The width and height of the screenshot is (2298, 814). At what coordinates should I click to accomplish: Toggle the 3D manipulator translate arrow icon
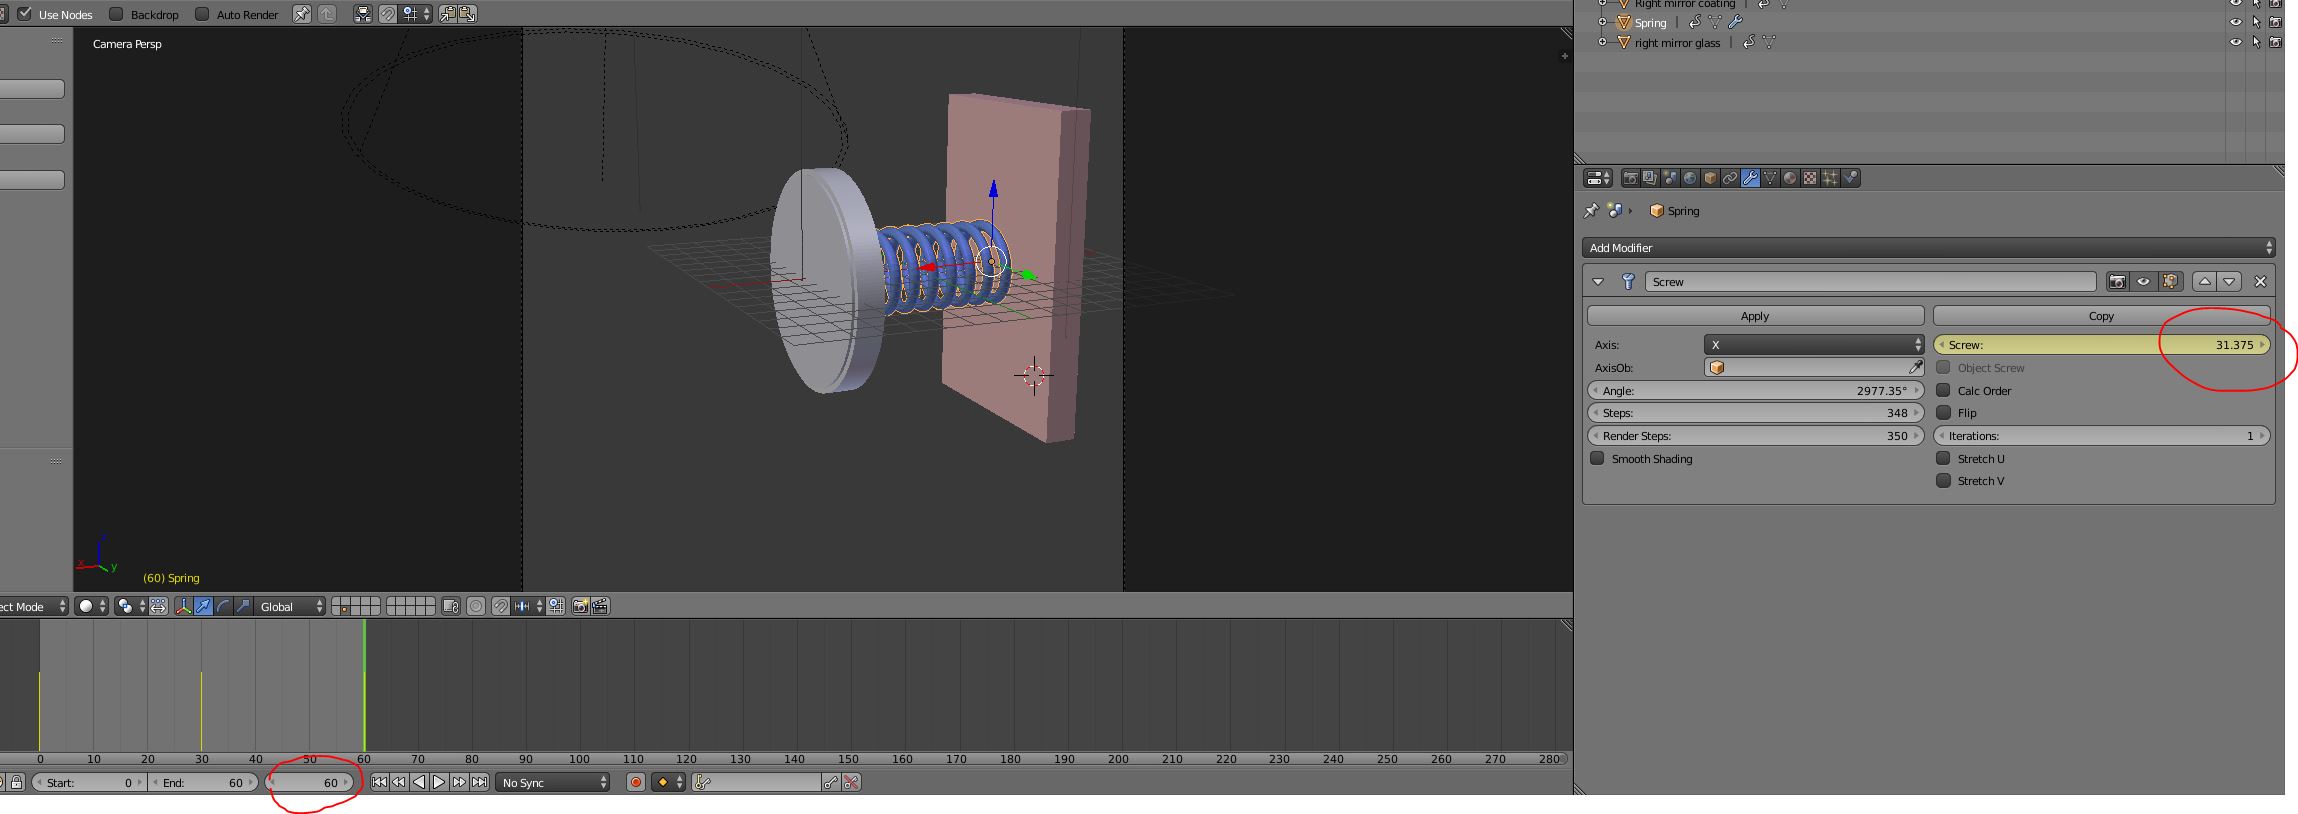[x=203, y=606]
